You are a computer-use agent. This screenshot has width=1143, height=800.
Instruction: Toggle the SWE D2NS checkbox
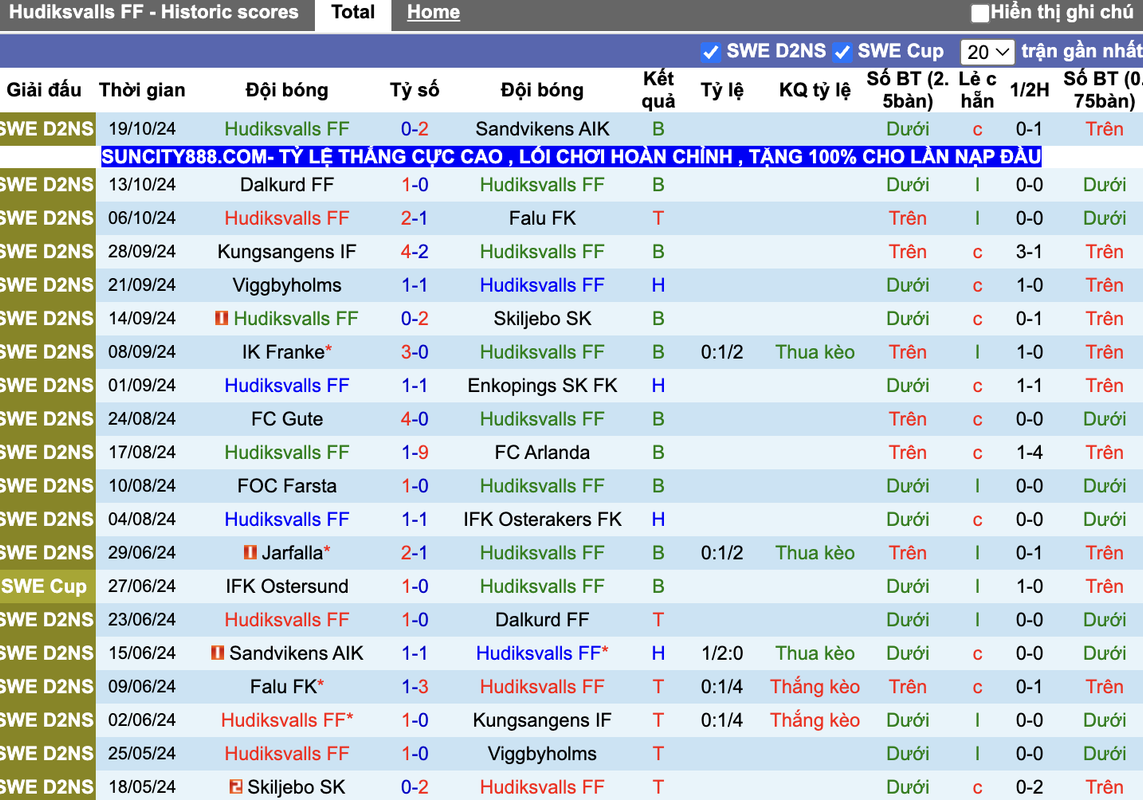(710, 52)
